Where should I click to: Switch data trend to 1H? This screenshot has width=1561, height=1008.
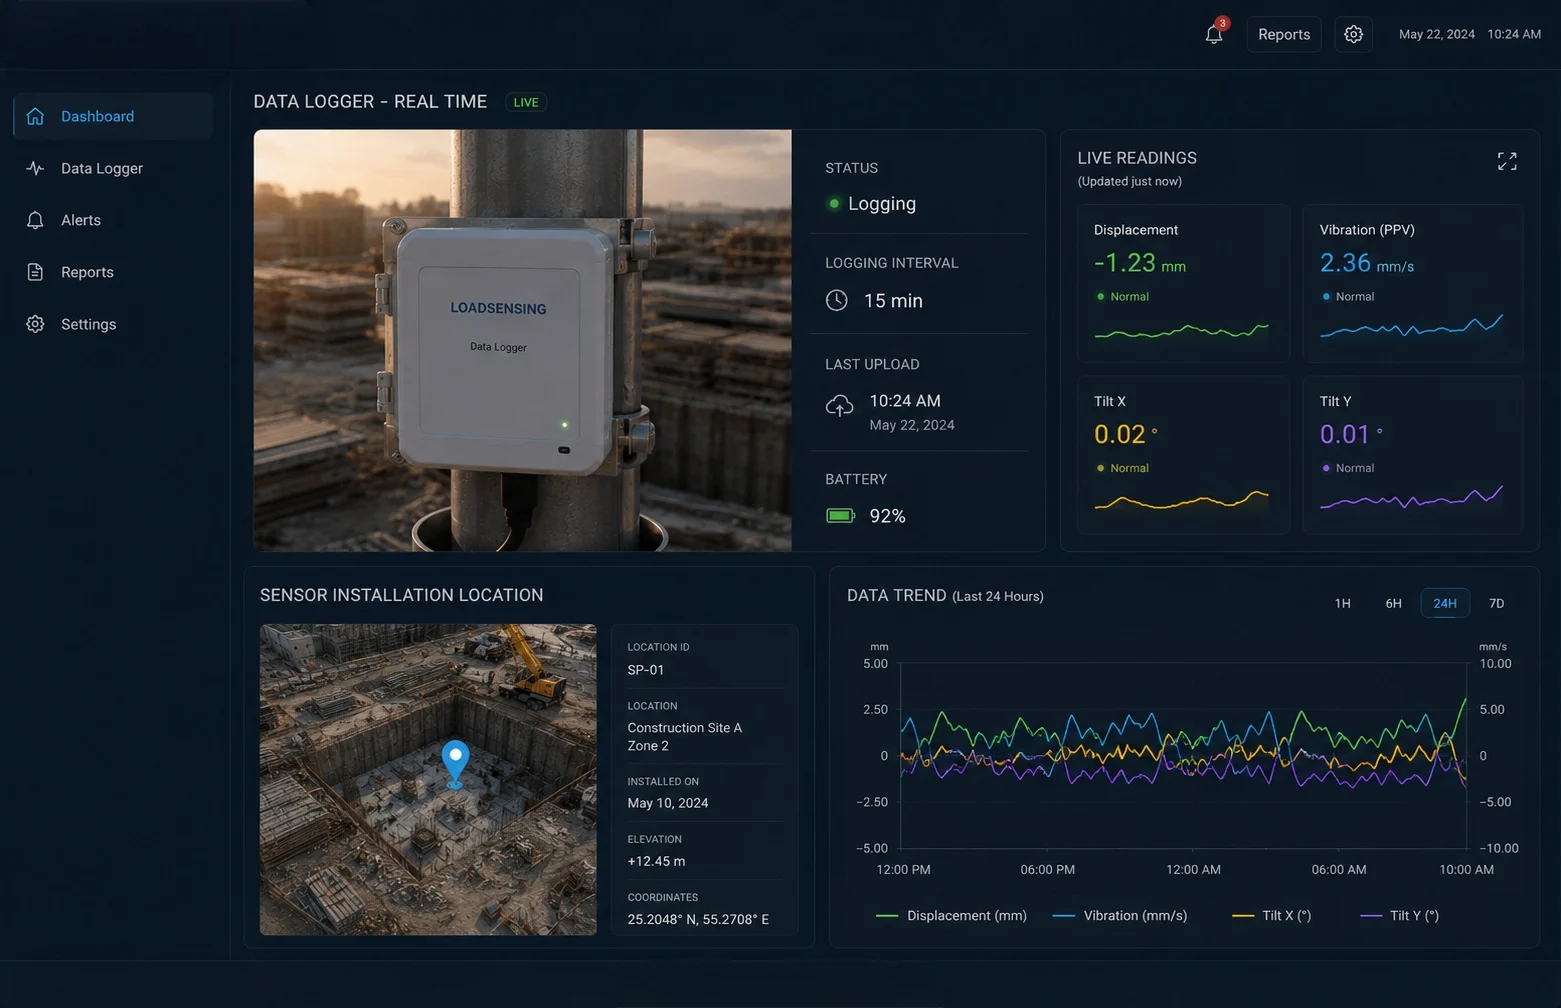(1342, 603)
